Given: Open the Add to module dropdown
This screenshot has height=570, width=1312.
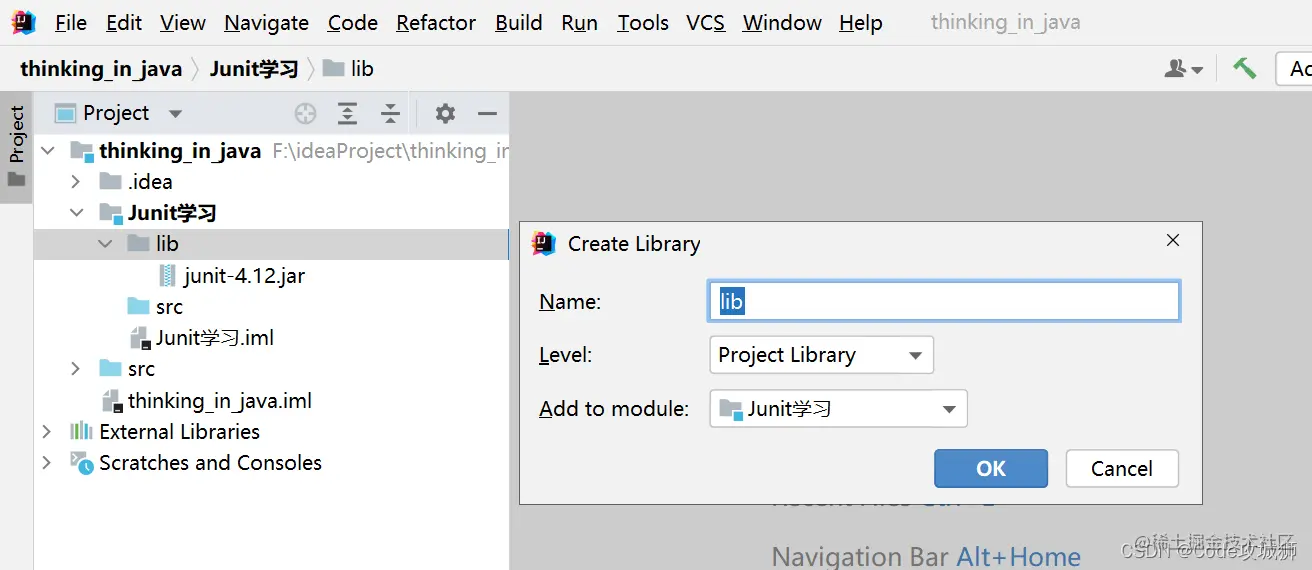Looking at the screenshot, I should (x=838, y=409).
